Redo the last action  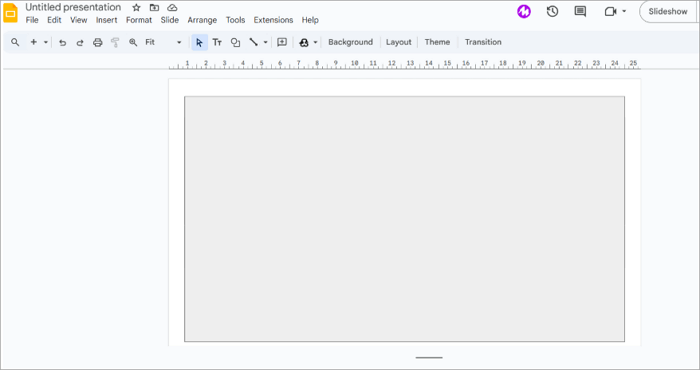point(80,42)
